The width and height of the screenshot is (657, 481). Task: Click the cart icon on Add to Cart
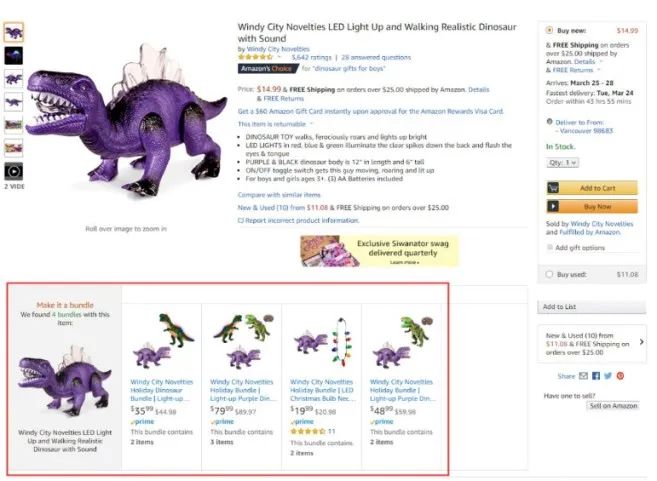(553, 188)
